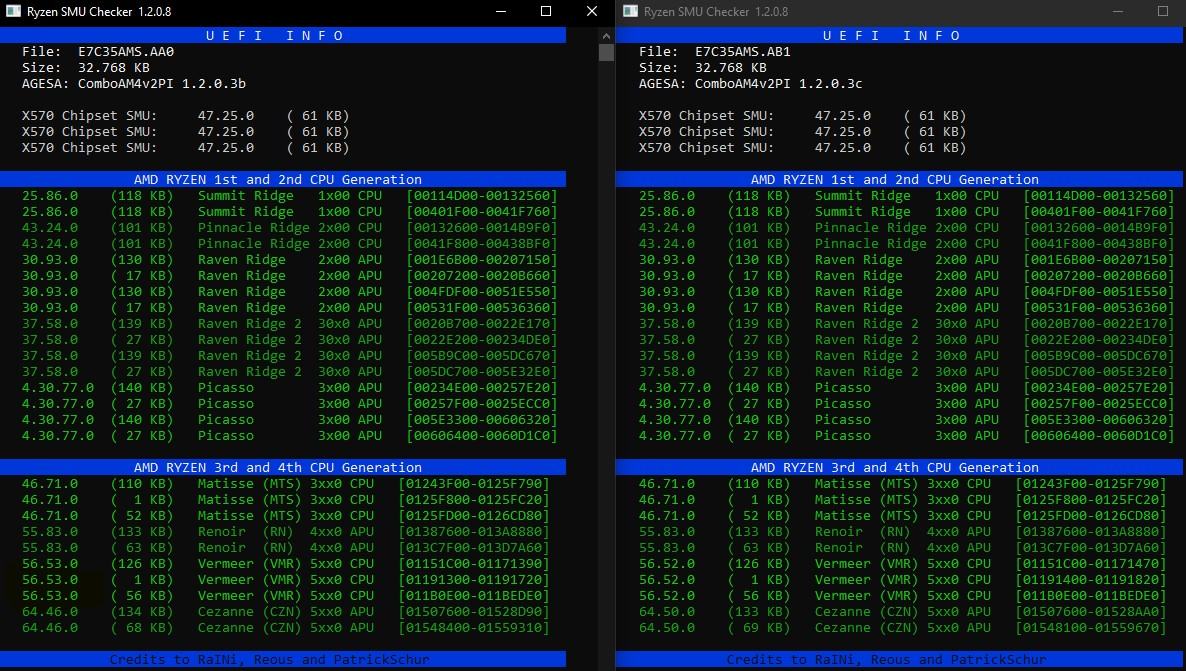
Task: Click first 'X570 Chipset SMU' line in left window
Action: [x=185, y=116]
